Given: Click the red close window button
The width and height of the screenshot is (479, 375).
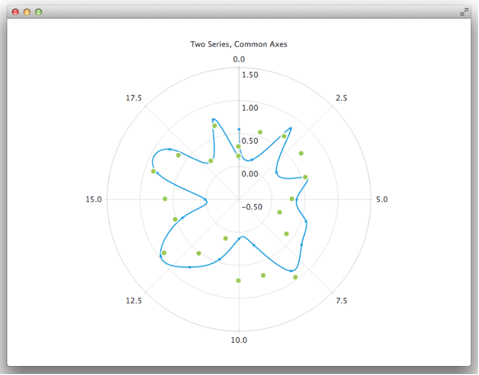Looking at the screenshot, I should [15, 12].
